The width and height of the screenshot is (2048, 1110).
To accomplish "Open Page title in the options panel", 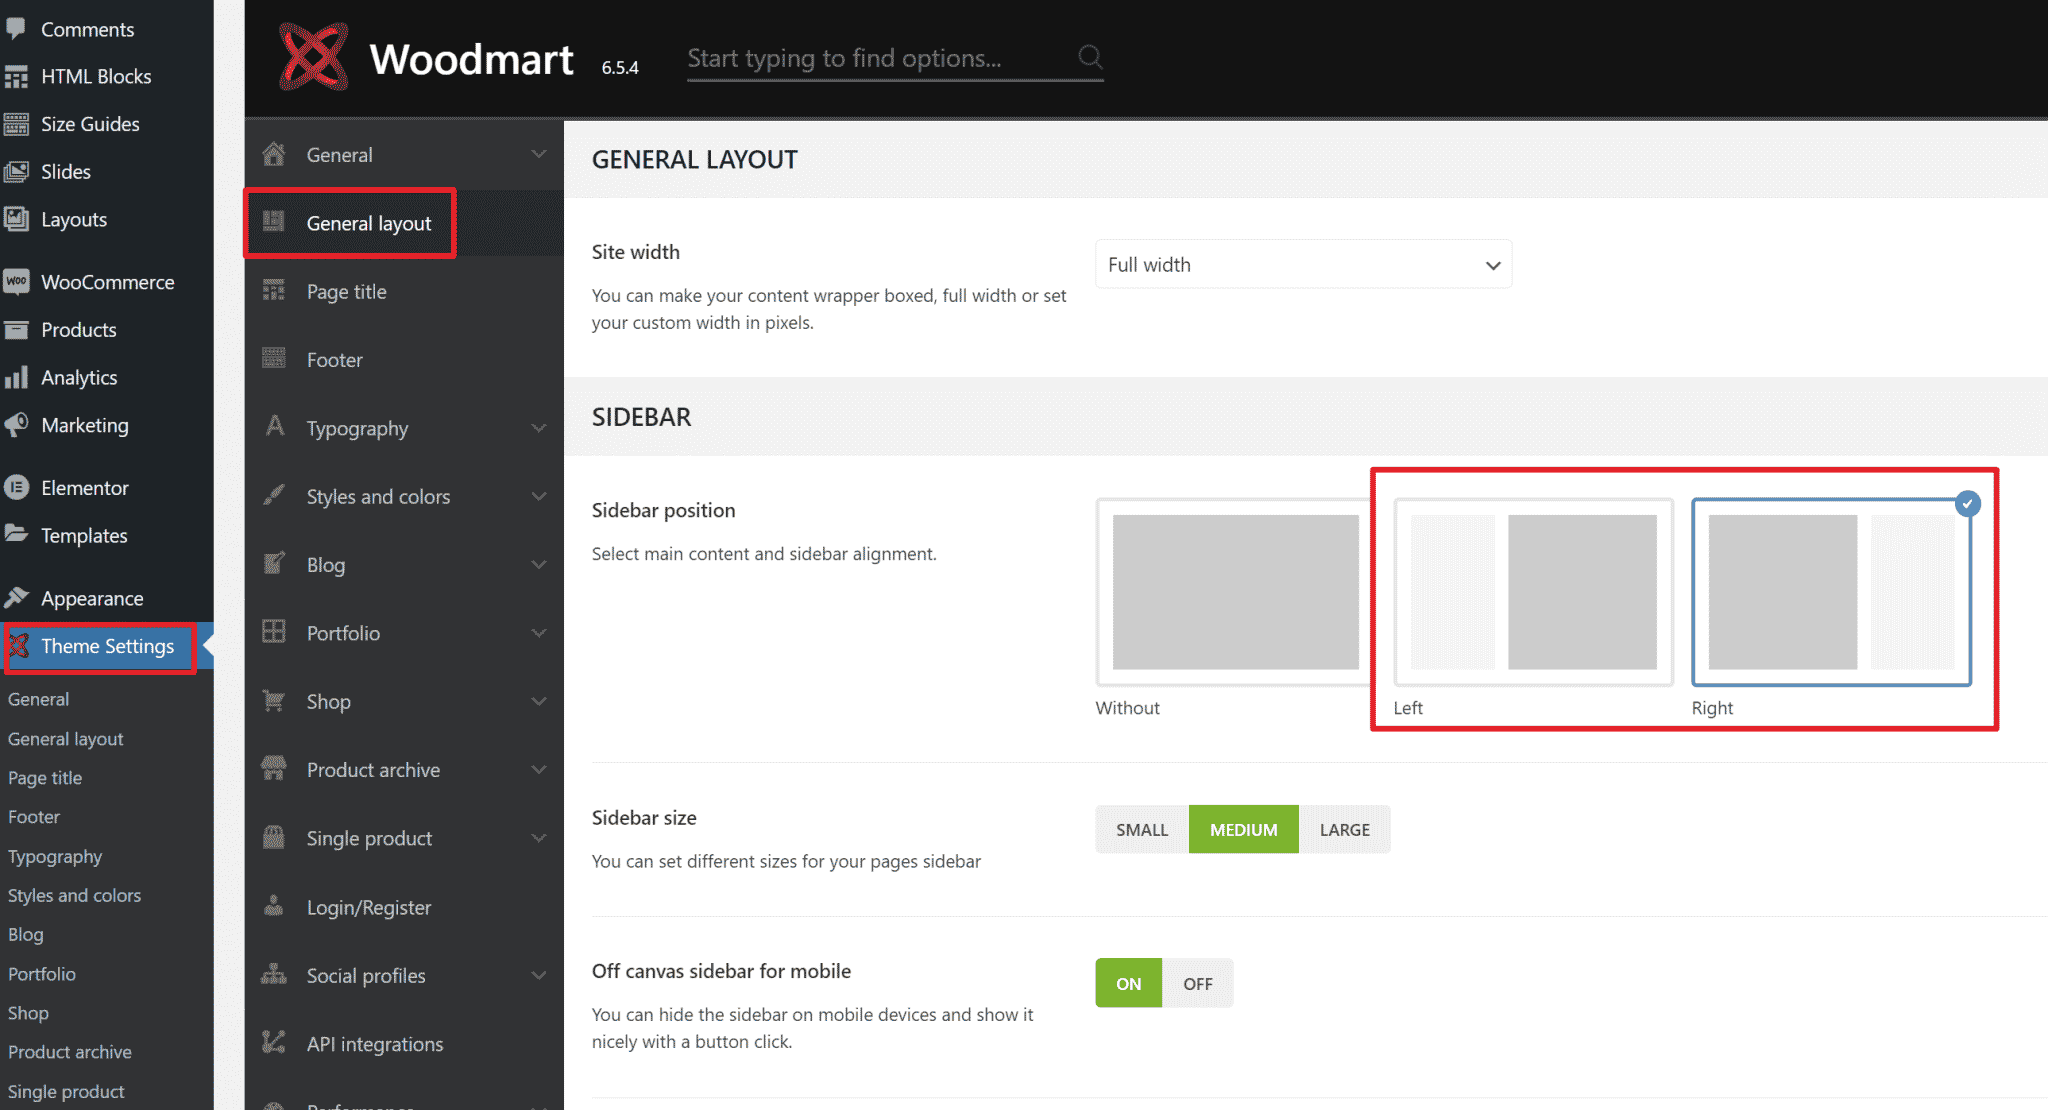I will [404, 291].
